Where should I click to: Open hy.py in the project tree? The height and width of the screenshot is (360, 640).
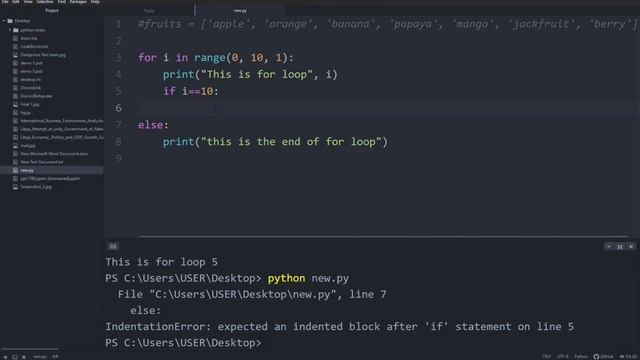[25, 113]
